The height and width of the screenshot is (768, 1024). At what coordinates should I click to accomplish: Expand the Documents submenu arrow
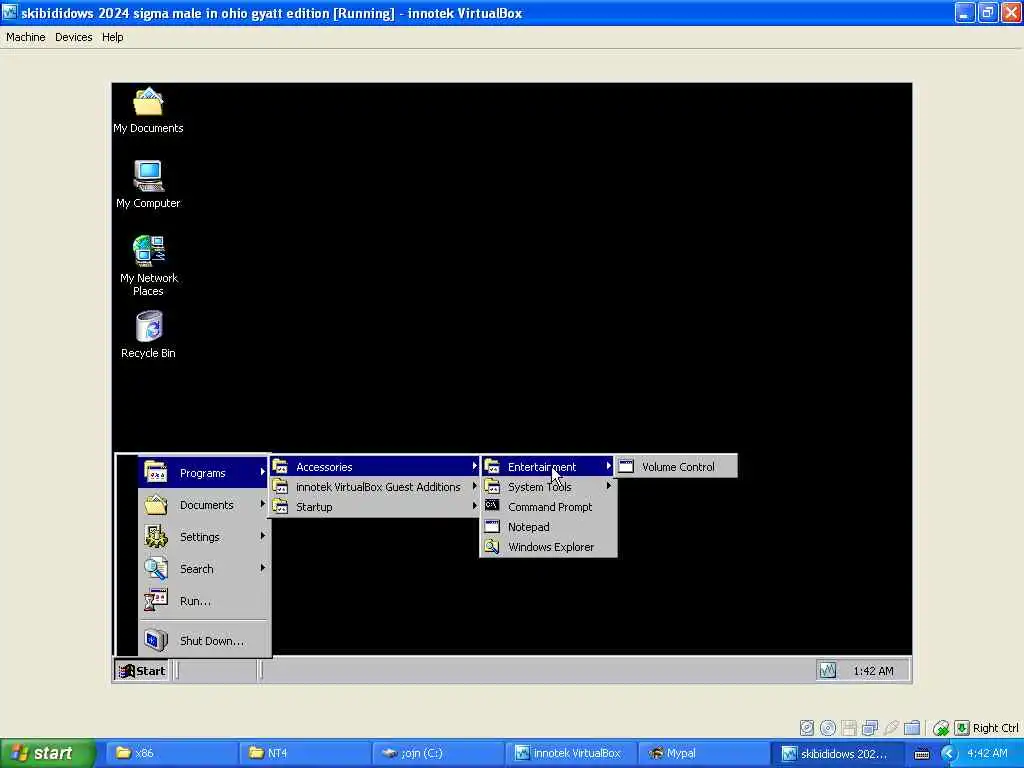[x=263, y=504]
